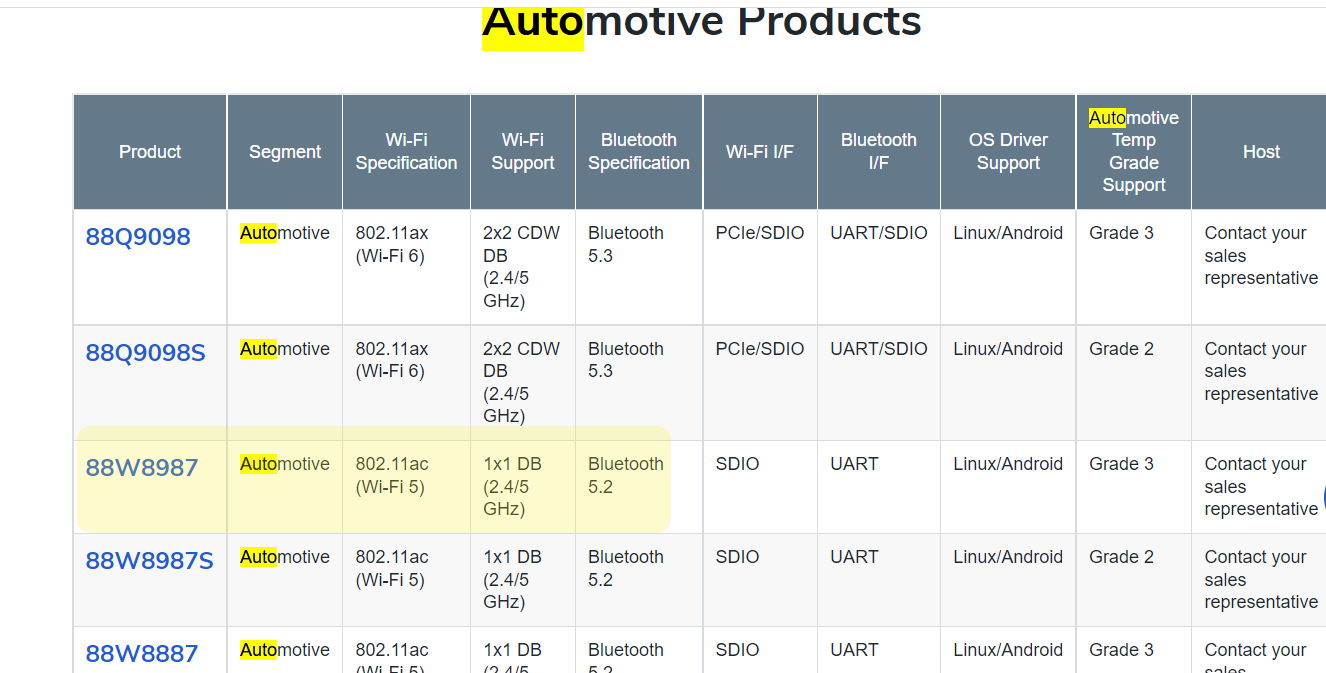The width and height of the screenshot is (1326, 673).
Task: Click the OS Driver Support header
Action: (1007, 152)
